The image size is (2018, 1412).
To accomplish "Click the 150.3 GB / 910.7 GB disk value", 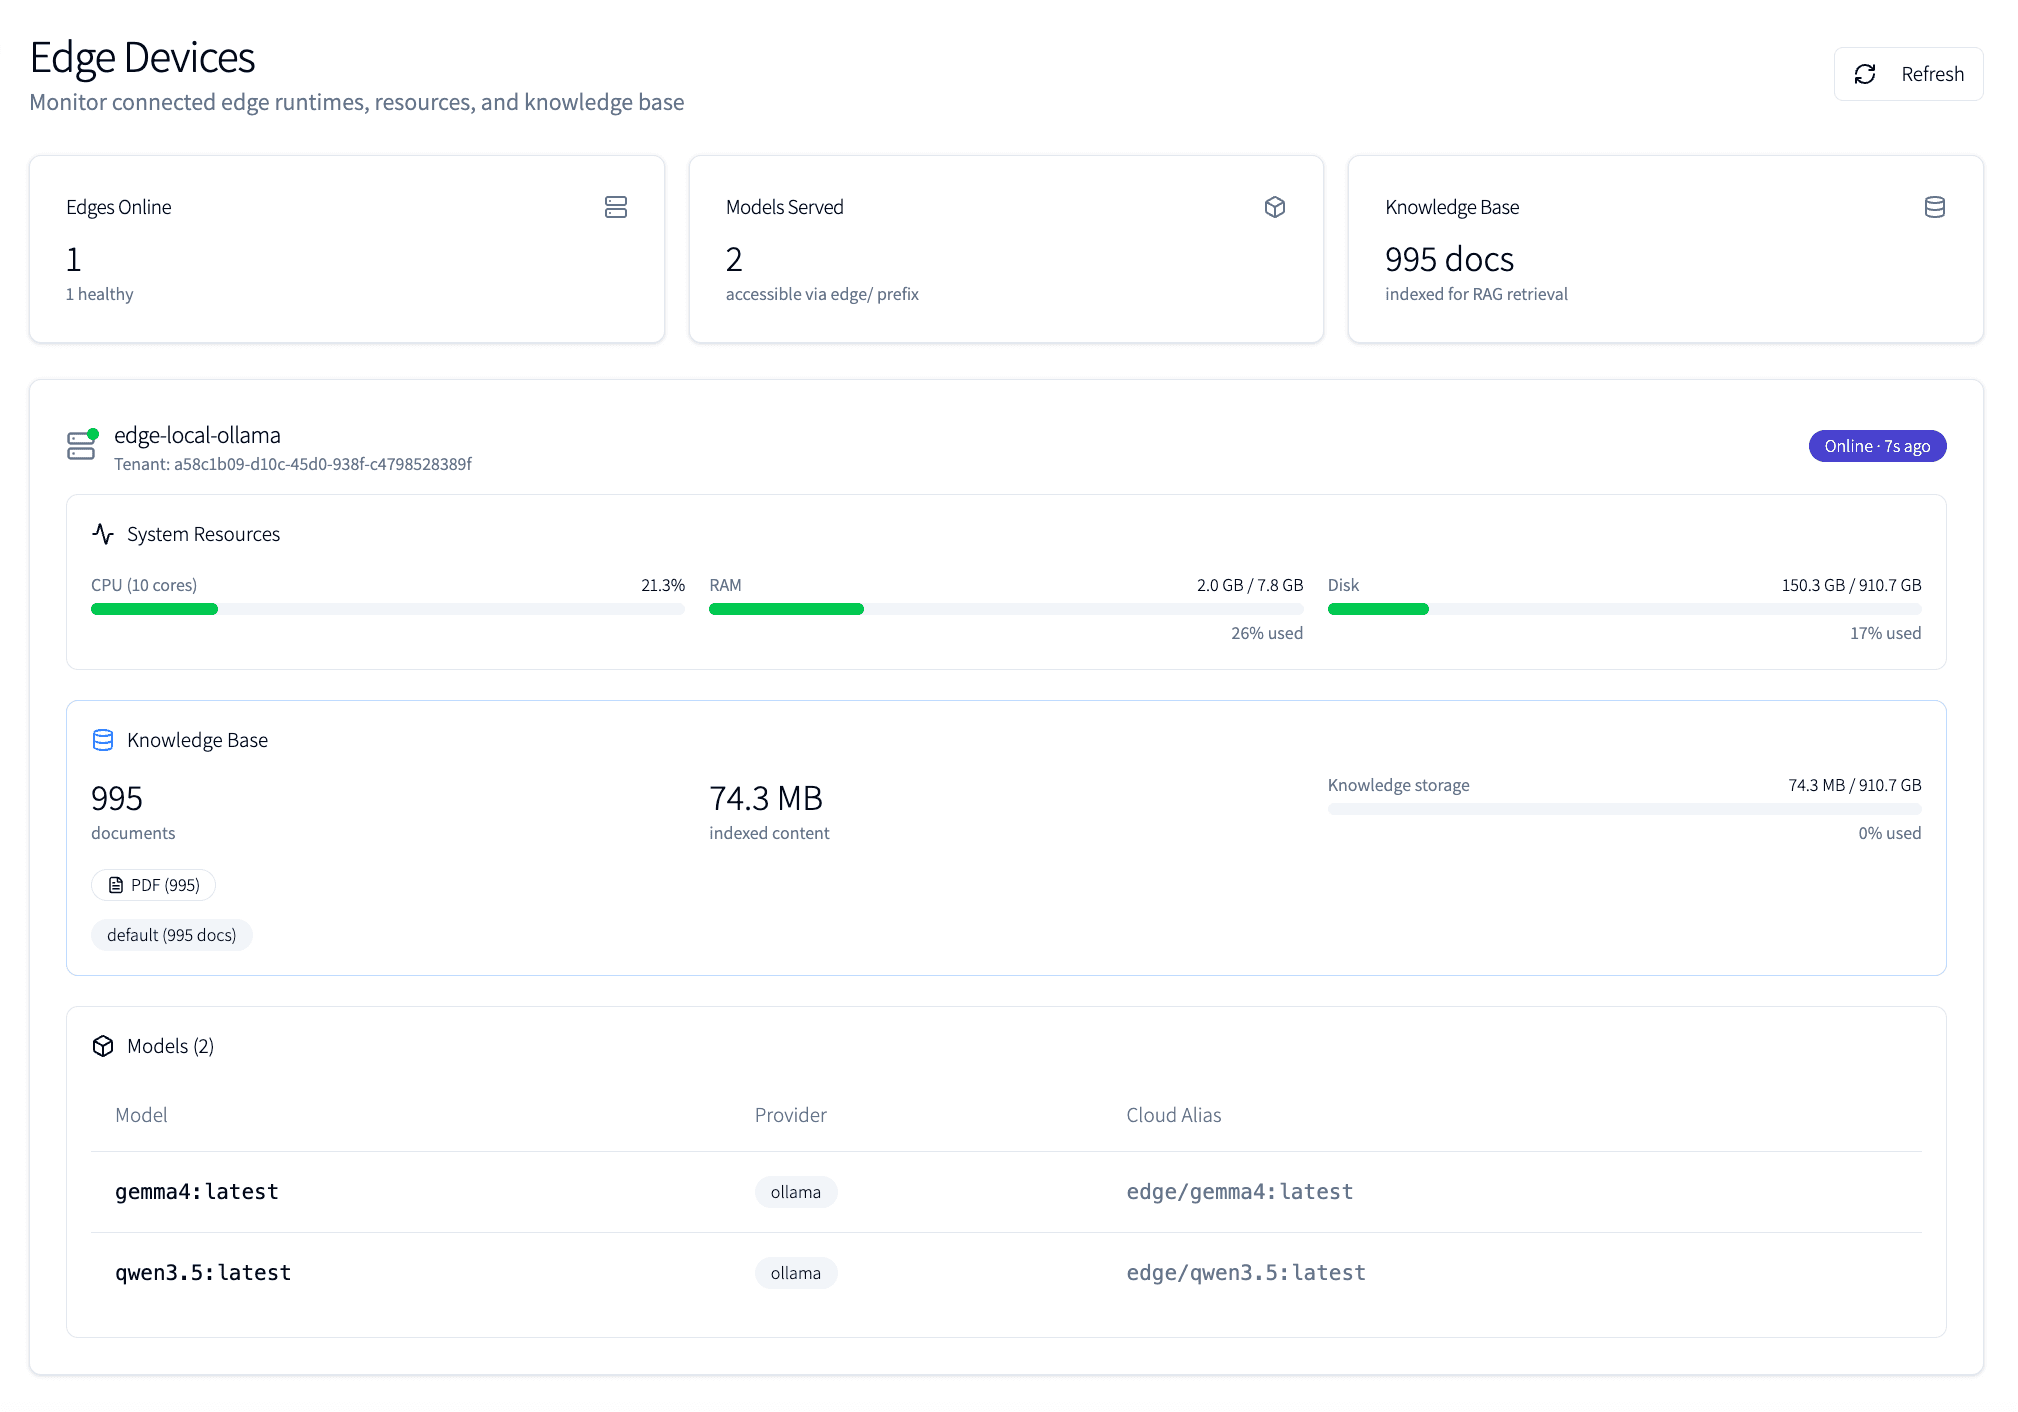I will 1851,585.
